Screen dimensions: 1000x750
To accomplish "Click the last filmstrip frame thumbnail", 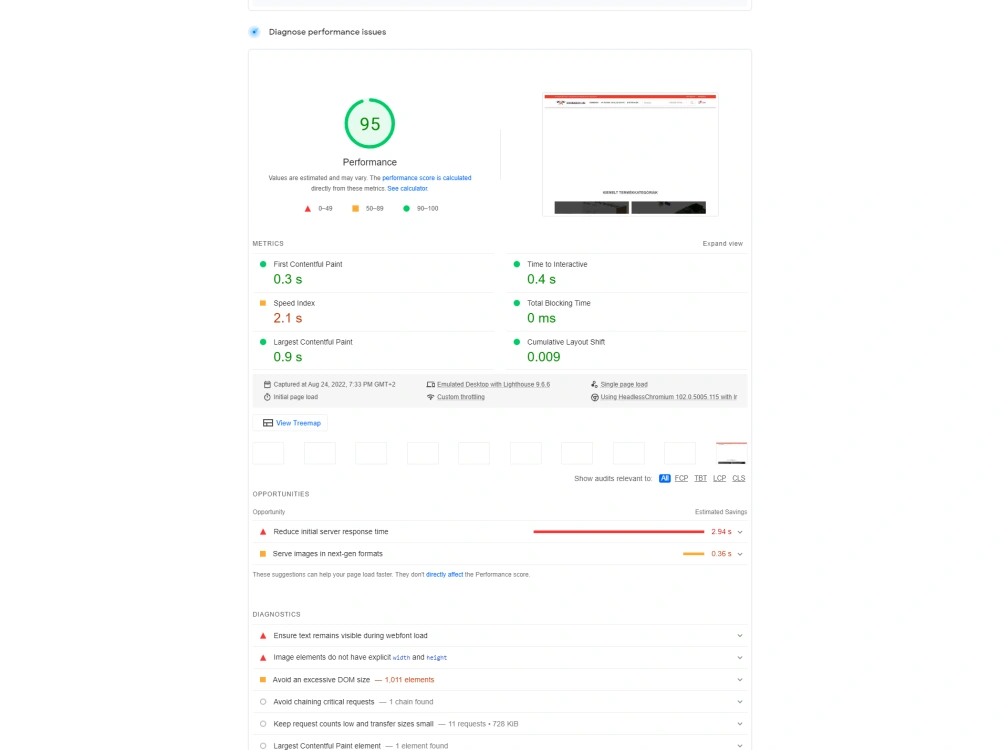I will pos(732,453).
